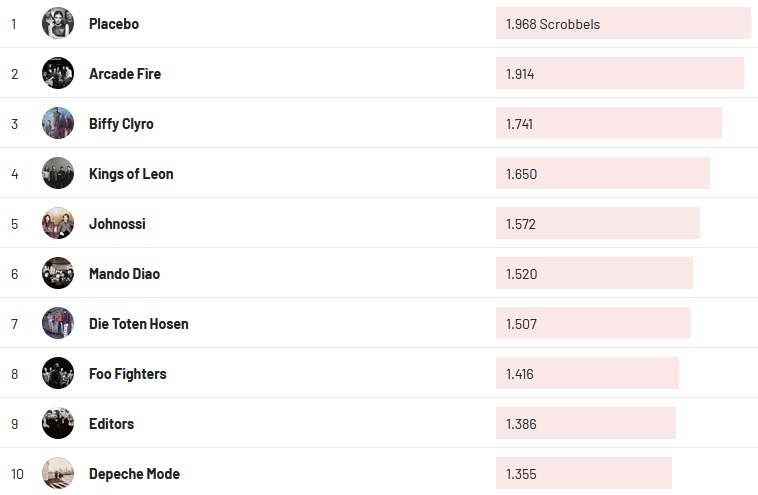Click Placebo's round avatar image

(x=58, y=23)
